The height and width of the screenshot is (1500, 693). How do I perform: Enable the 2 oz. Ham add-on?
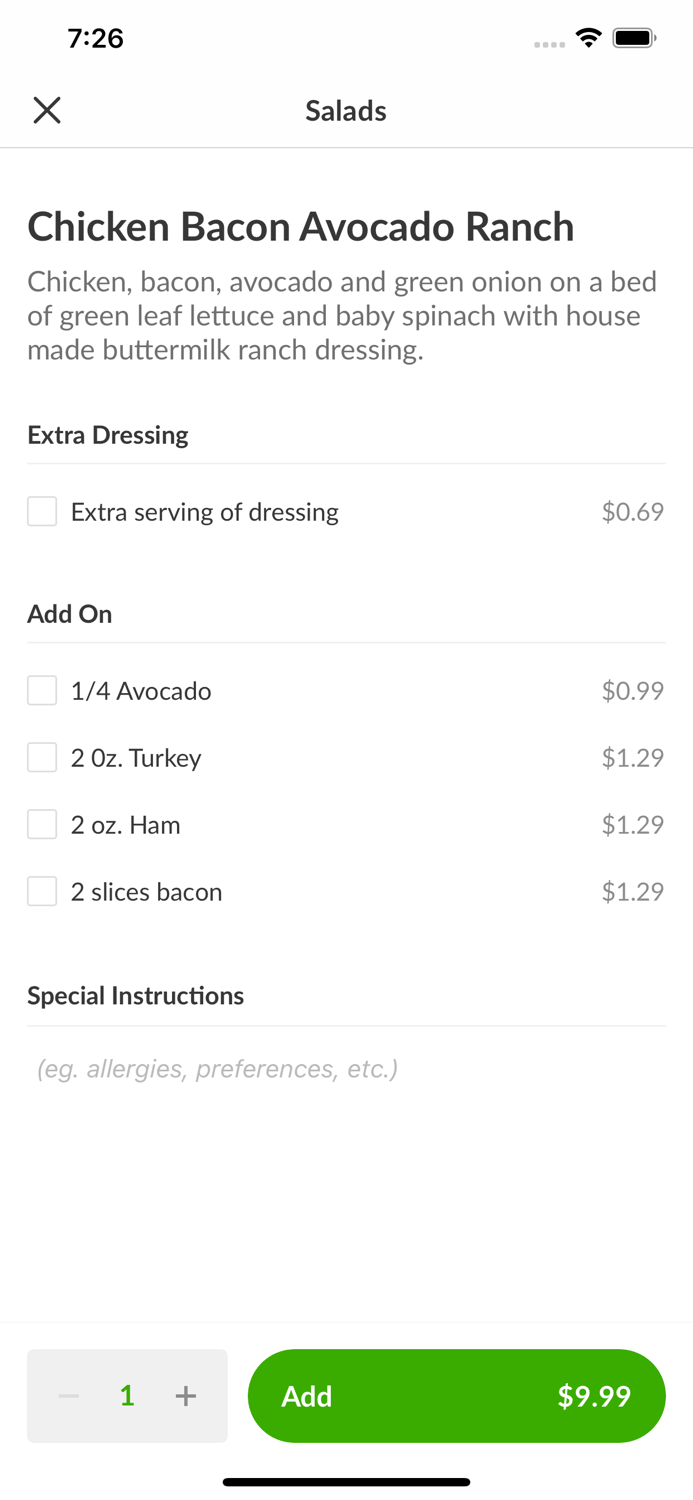click(x=42, y=825)
